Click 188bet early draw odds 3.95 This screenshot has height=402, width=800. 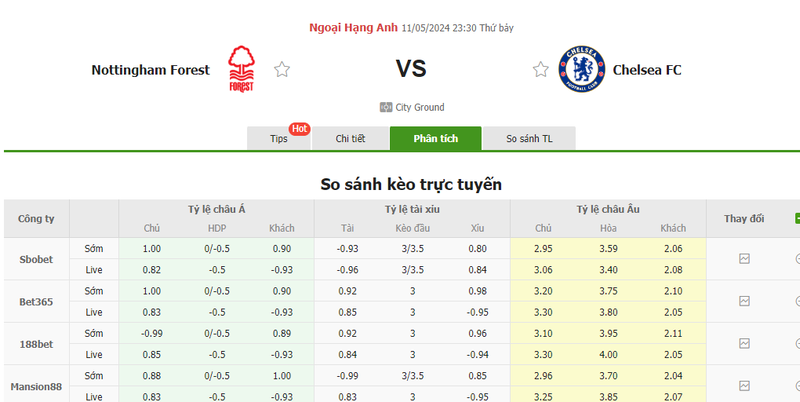click(608, 333)
